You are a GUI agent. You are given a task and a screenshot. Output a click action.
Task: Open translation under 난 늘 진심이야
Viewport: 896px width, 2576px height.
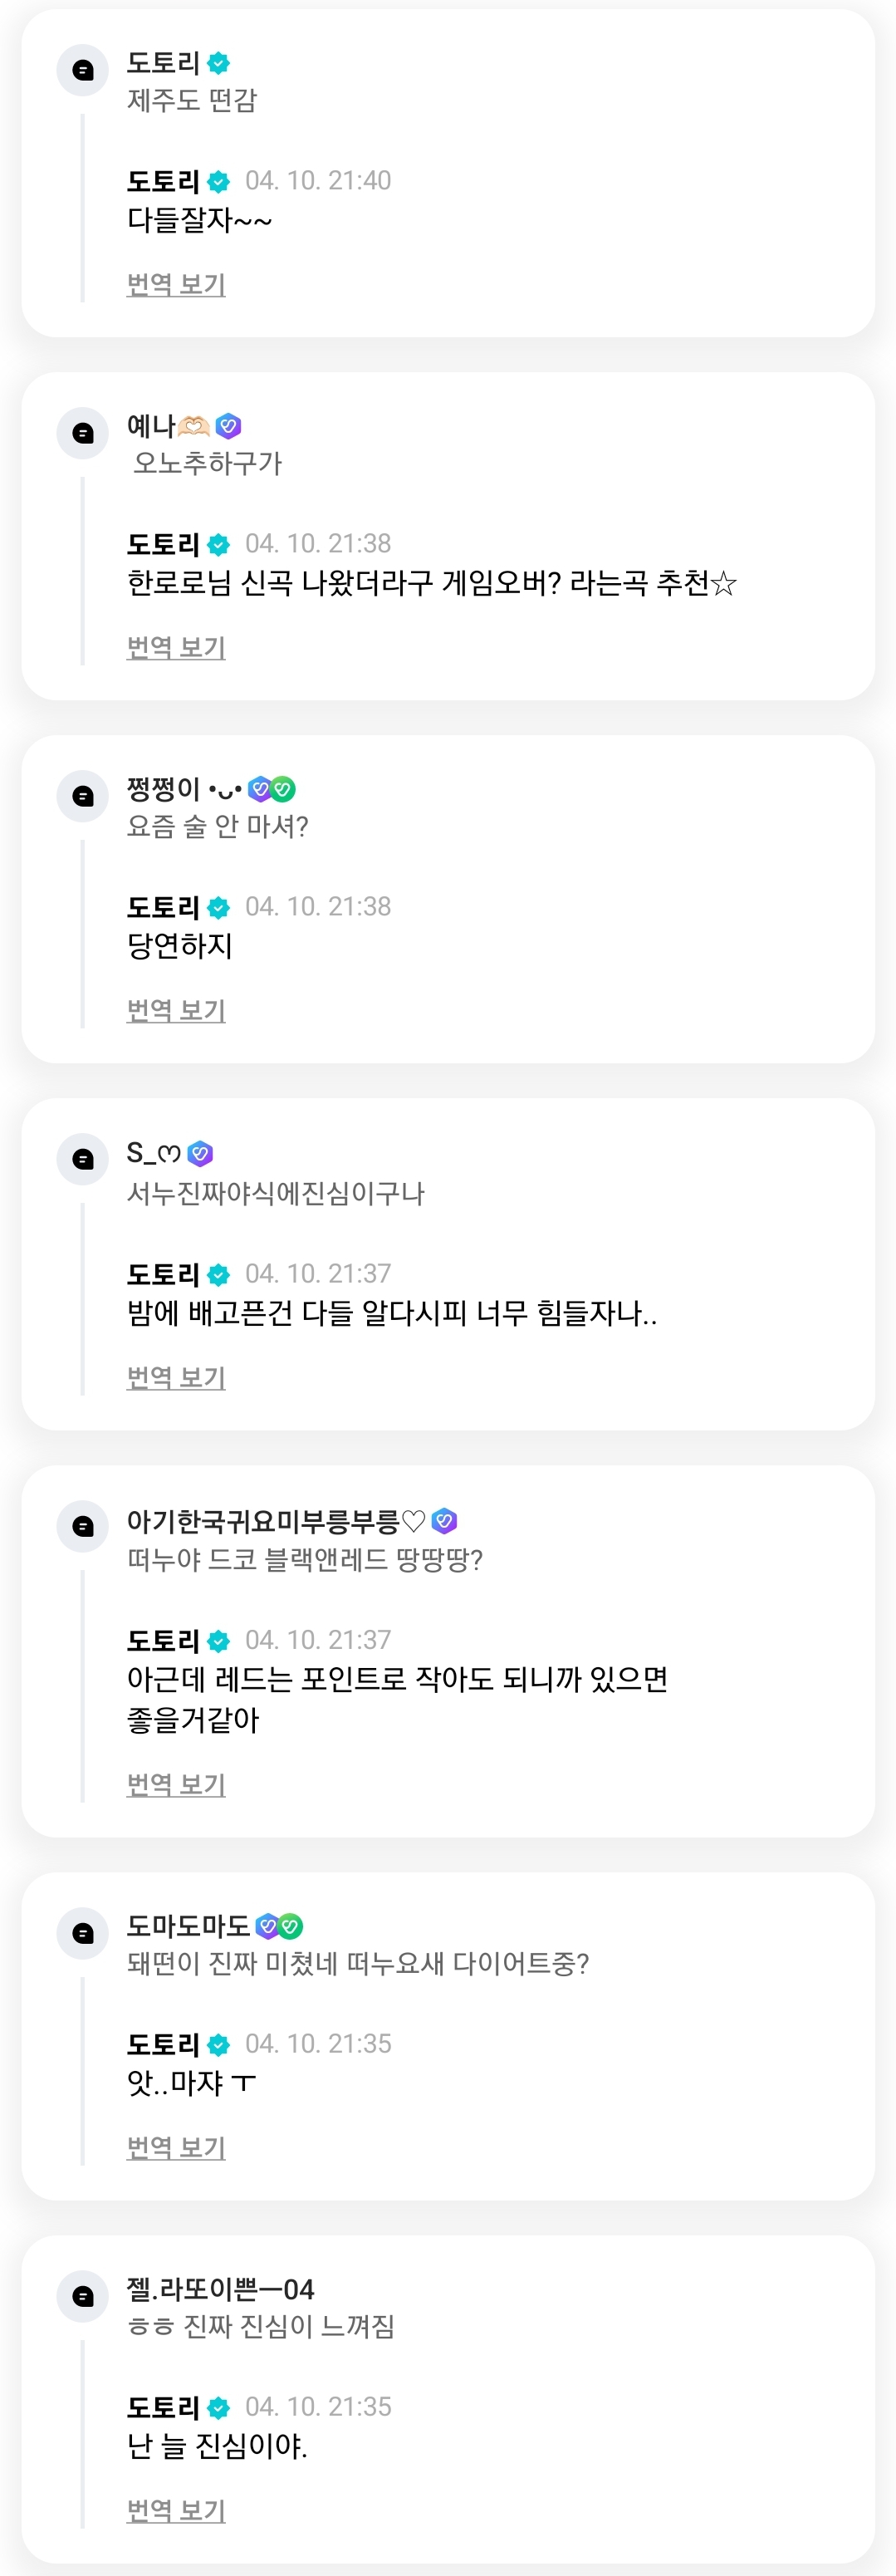(x=176, y=2511)
